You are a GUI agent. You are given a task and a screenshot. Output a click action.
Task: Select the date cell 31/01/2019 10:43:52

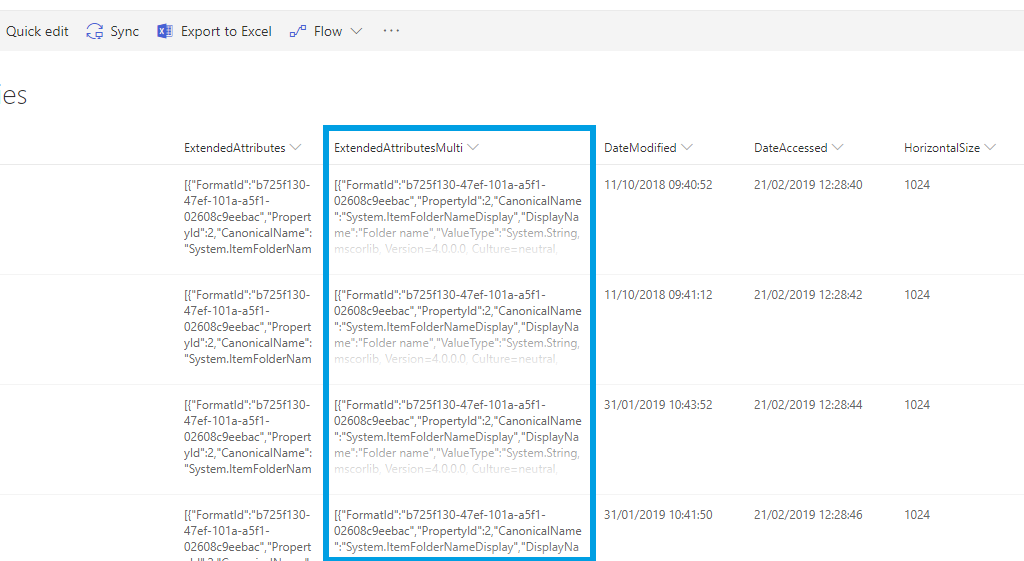click(658, 405)
